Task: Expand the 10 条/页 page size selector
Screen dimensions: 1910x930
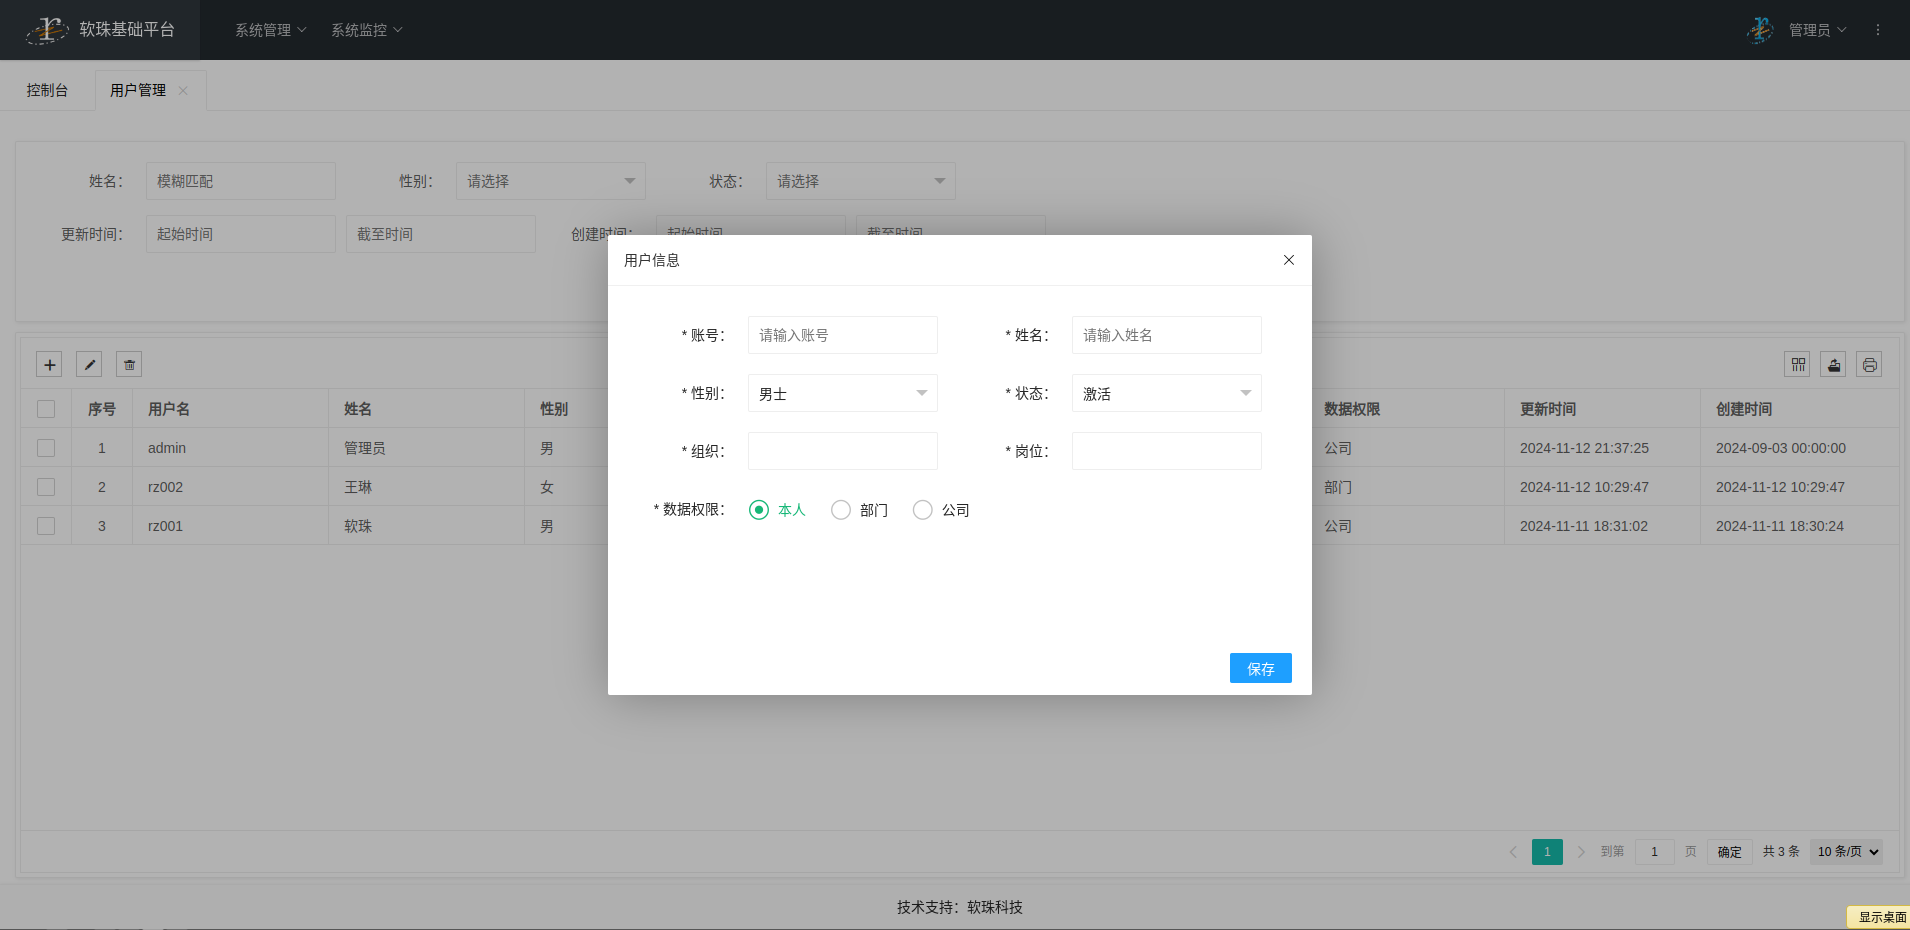Action: point(1846,852)
